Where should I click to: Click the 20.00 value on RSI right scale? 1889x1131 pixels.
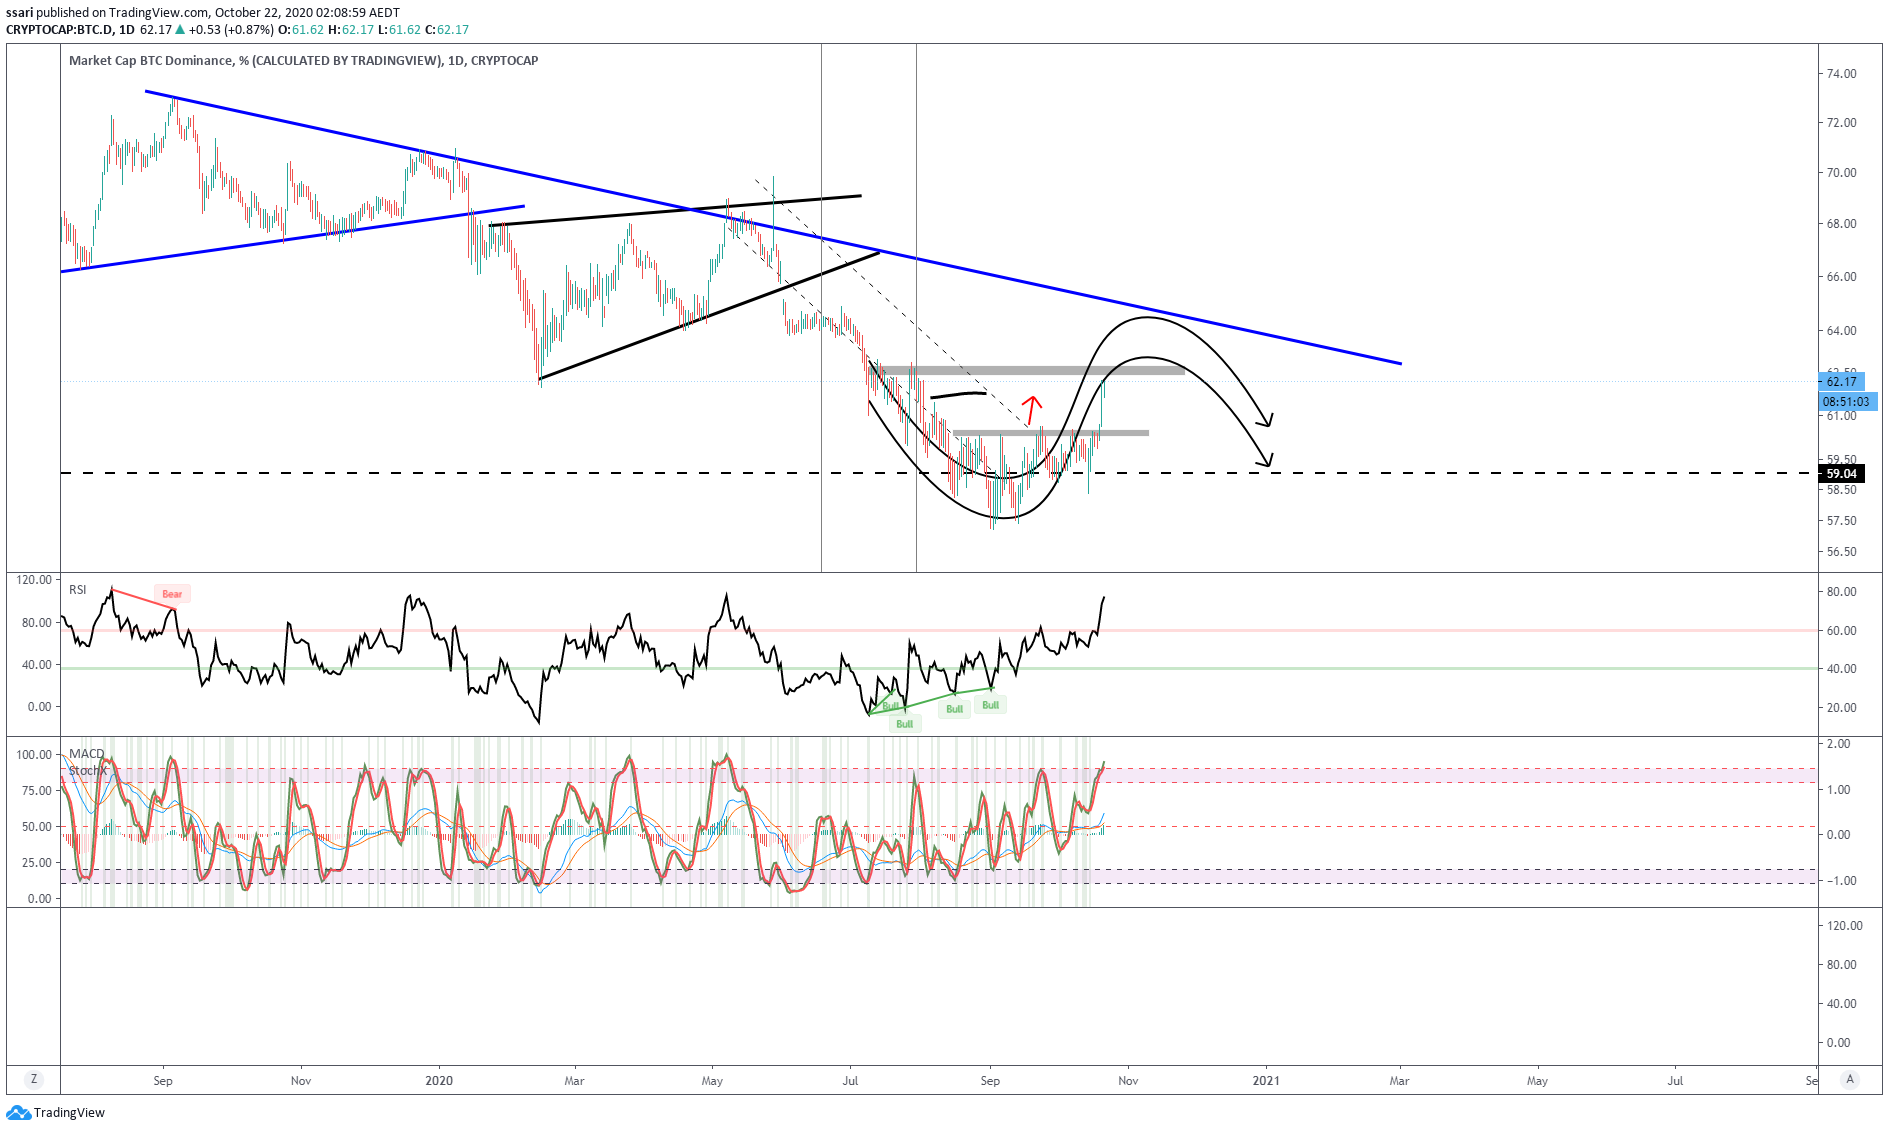tap(1841, 707)
